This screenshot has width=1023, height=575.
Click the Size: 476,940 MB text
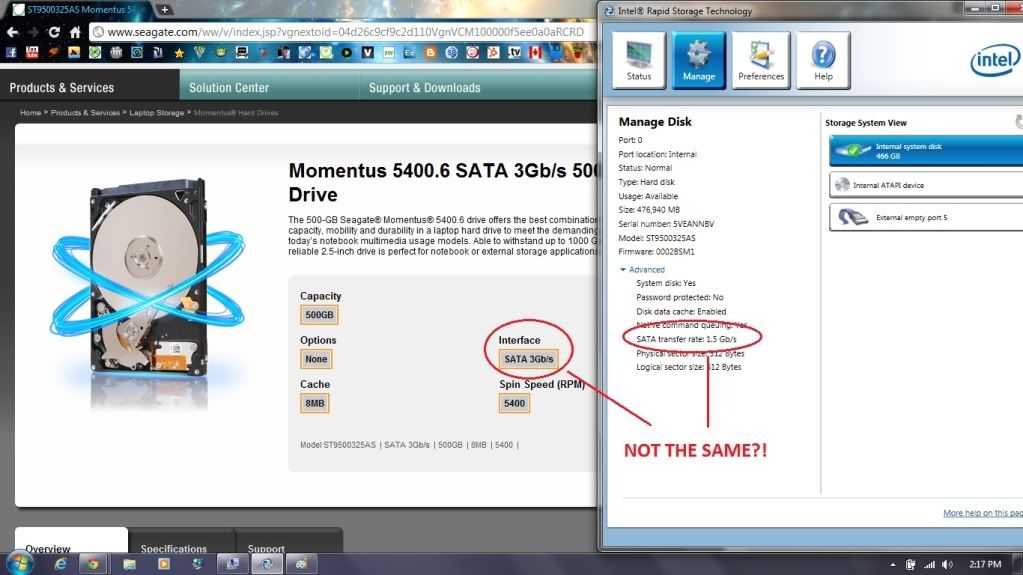pyautogui.click(x=649, y=210)
